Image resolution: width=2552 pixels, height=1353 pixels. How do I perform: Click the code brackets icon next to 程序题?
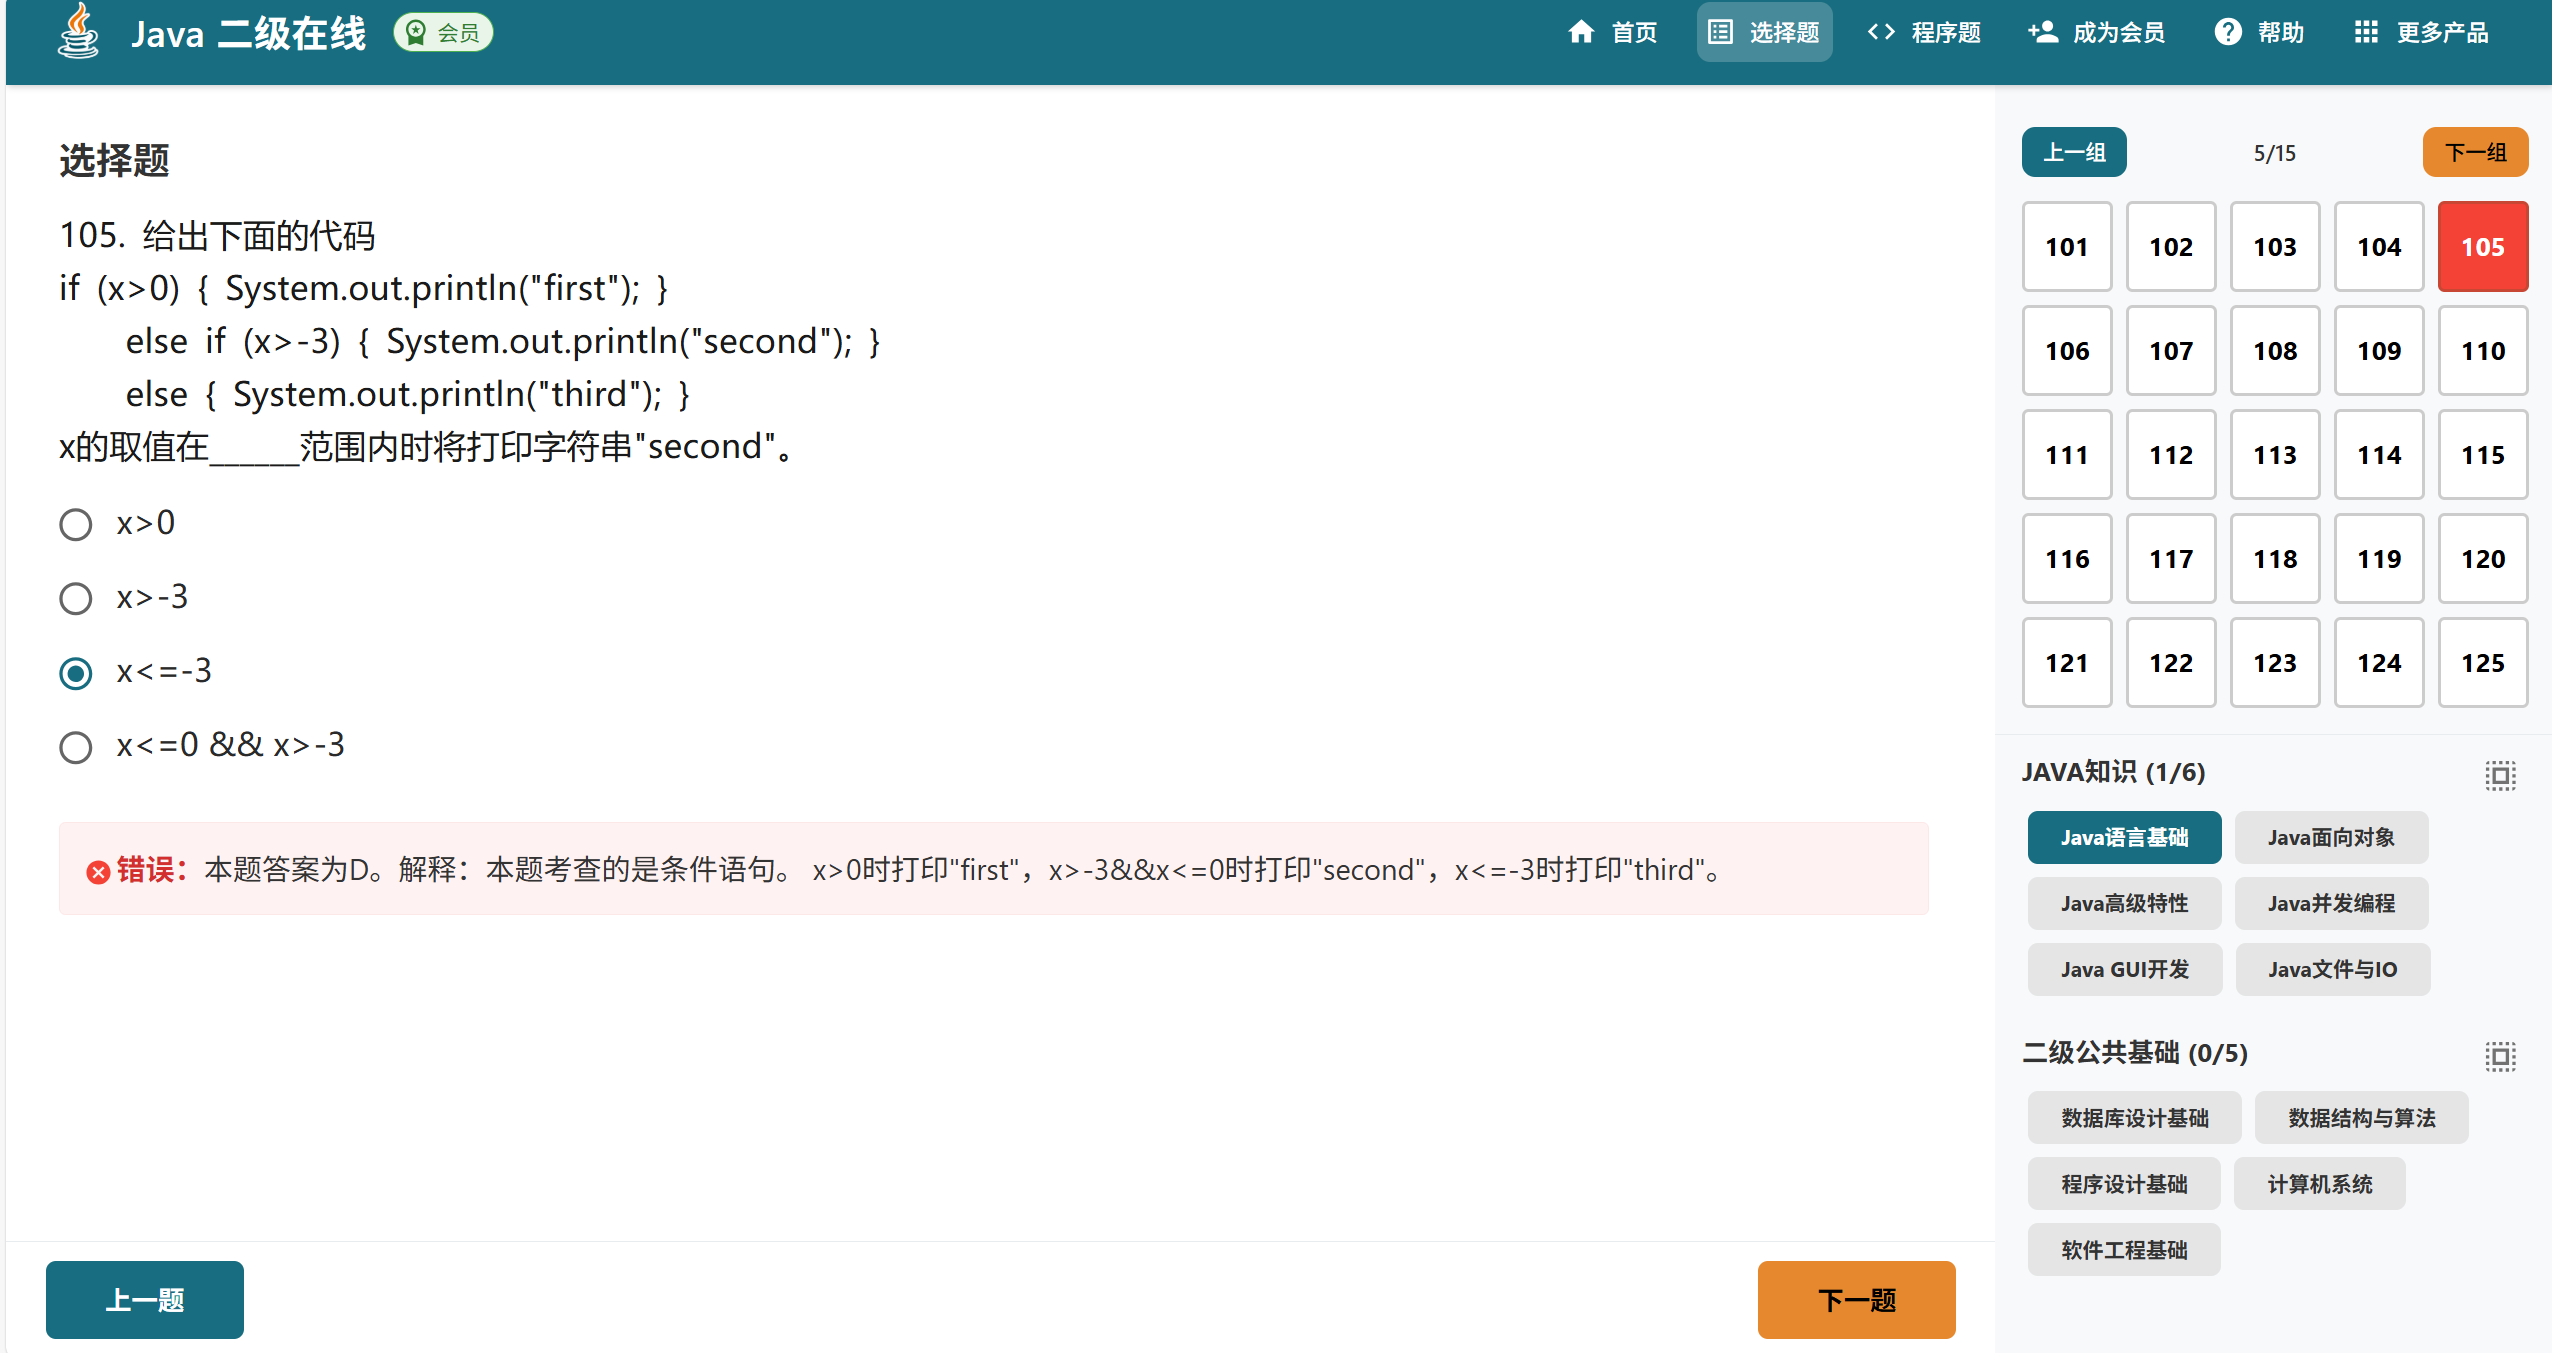[x=1881, y=32]
